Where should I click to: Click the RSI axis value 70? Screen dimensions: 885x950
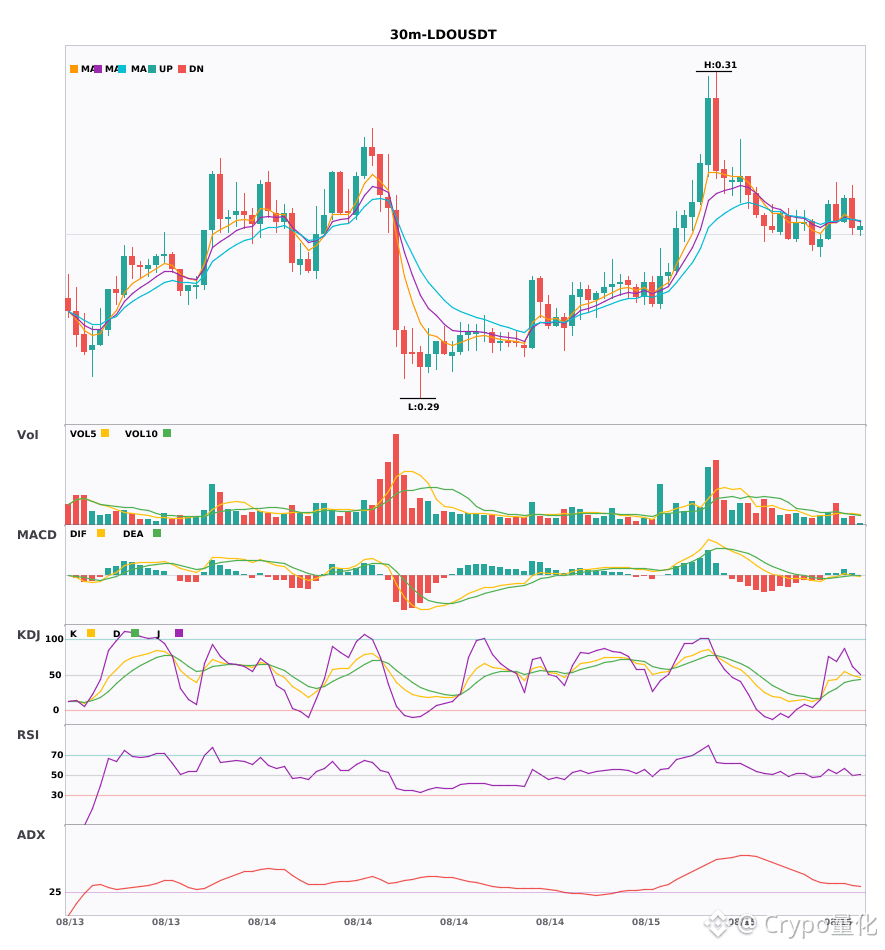[x=57, y=755]
